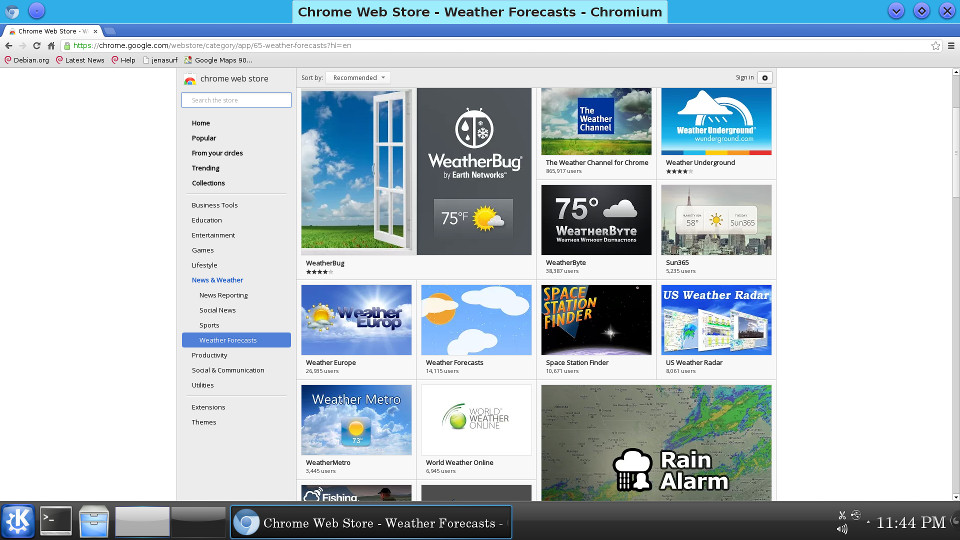This screenshot has height=540, width=960.
Task: Select From your circles in sidebar
Action: [217, 153]
